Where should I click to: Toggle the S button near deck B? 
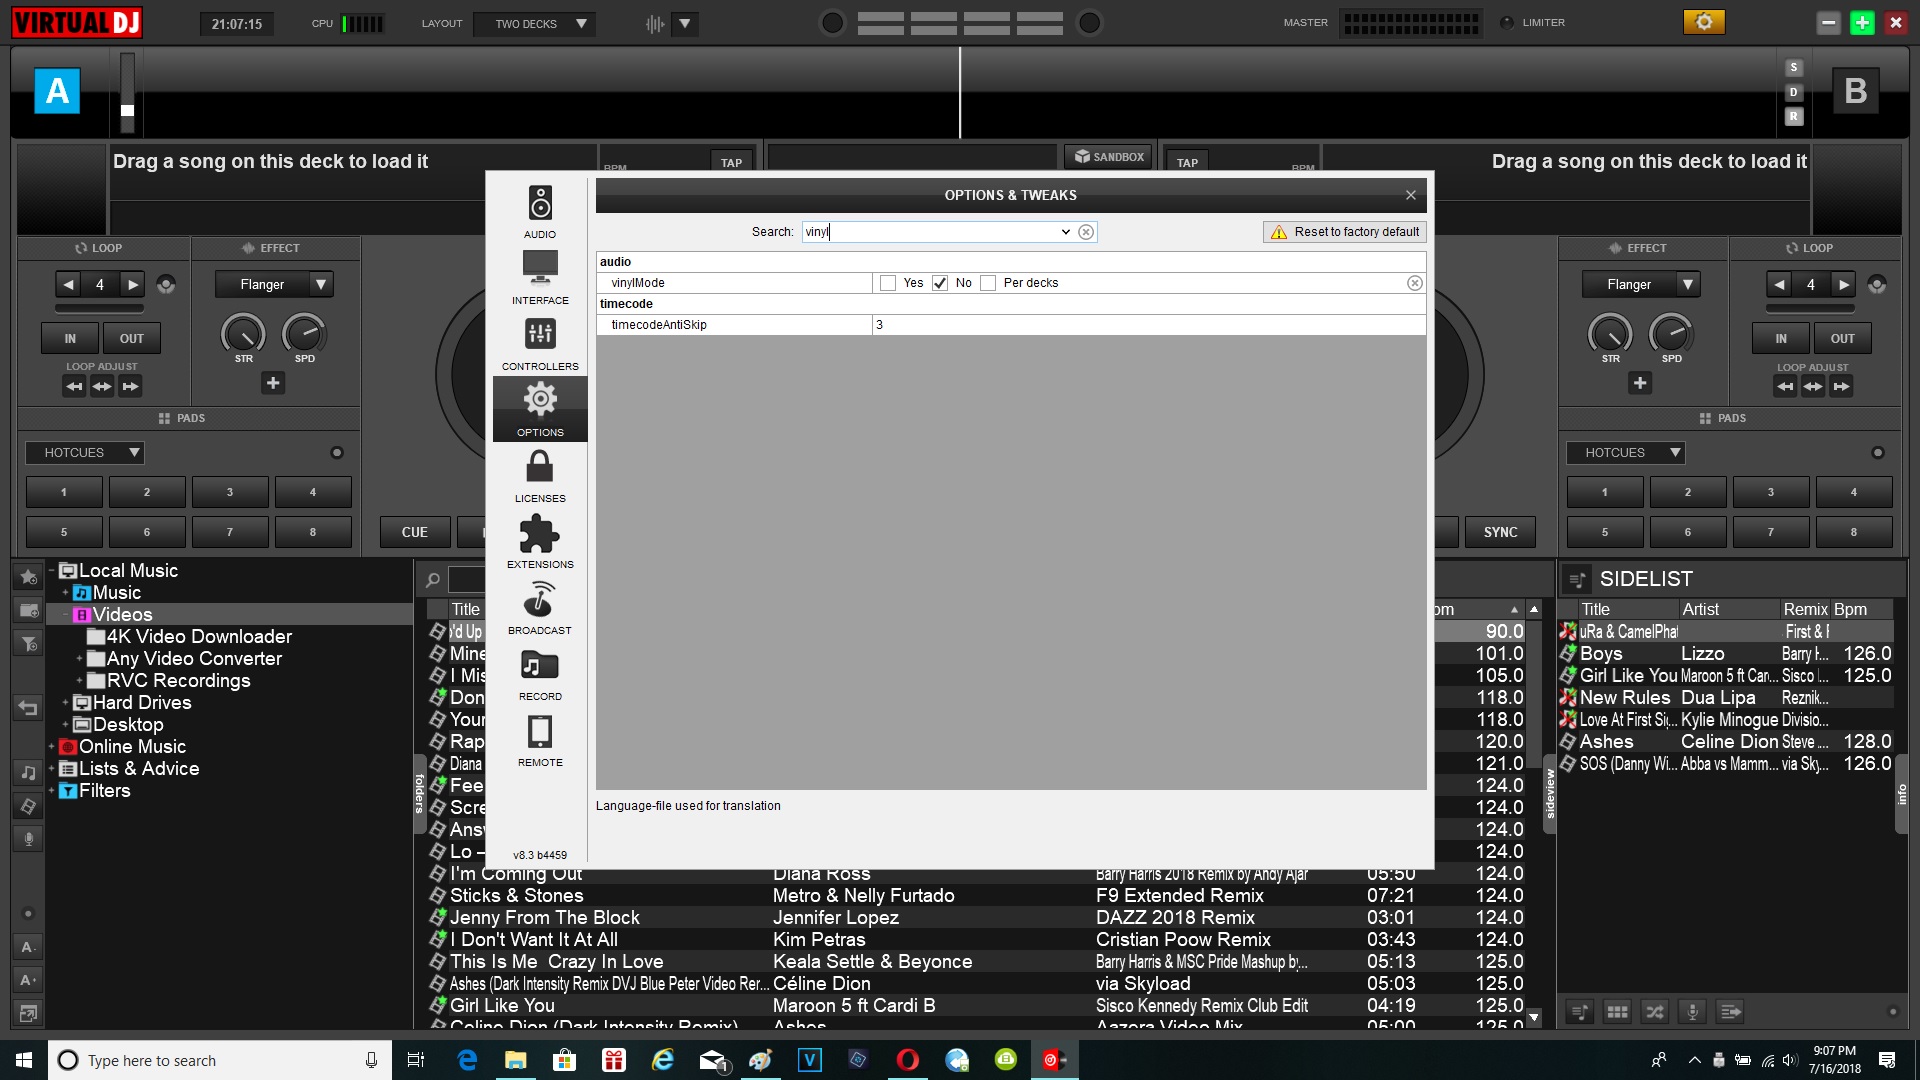(x=1794, y=67)
